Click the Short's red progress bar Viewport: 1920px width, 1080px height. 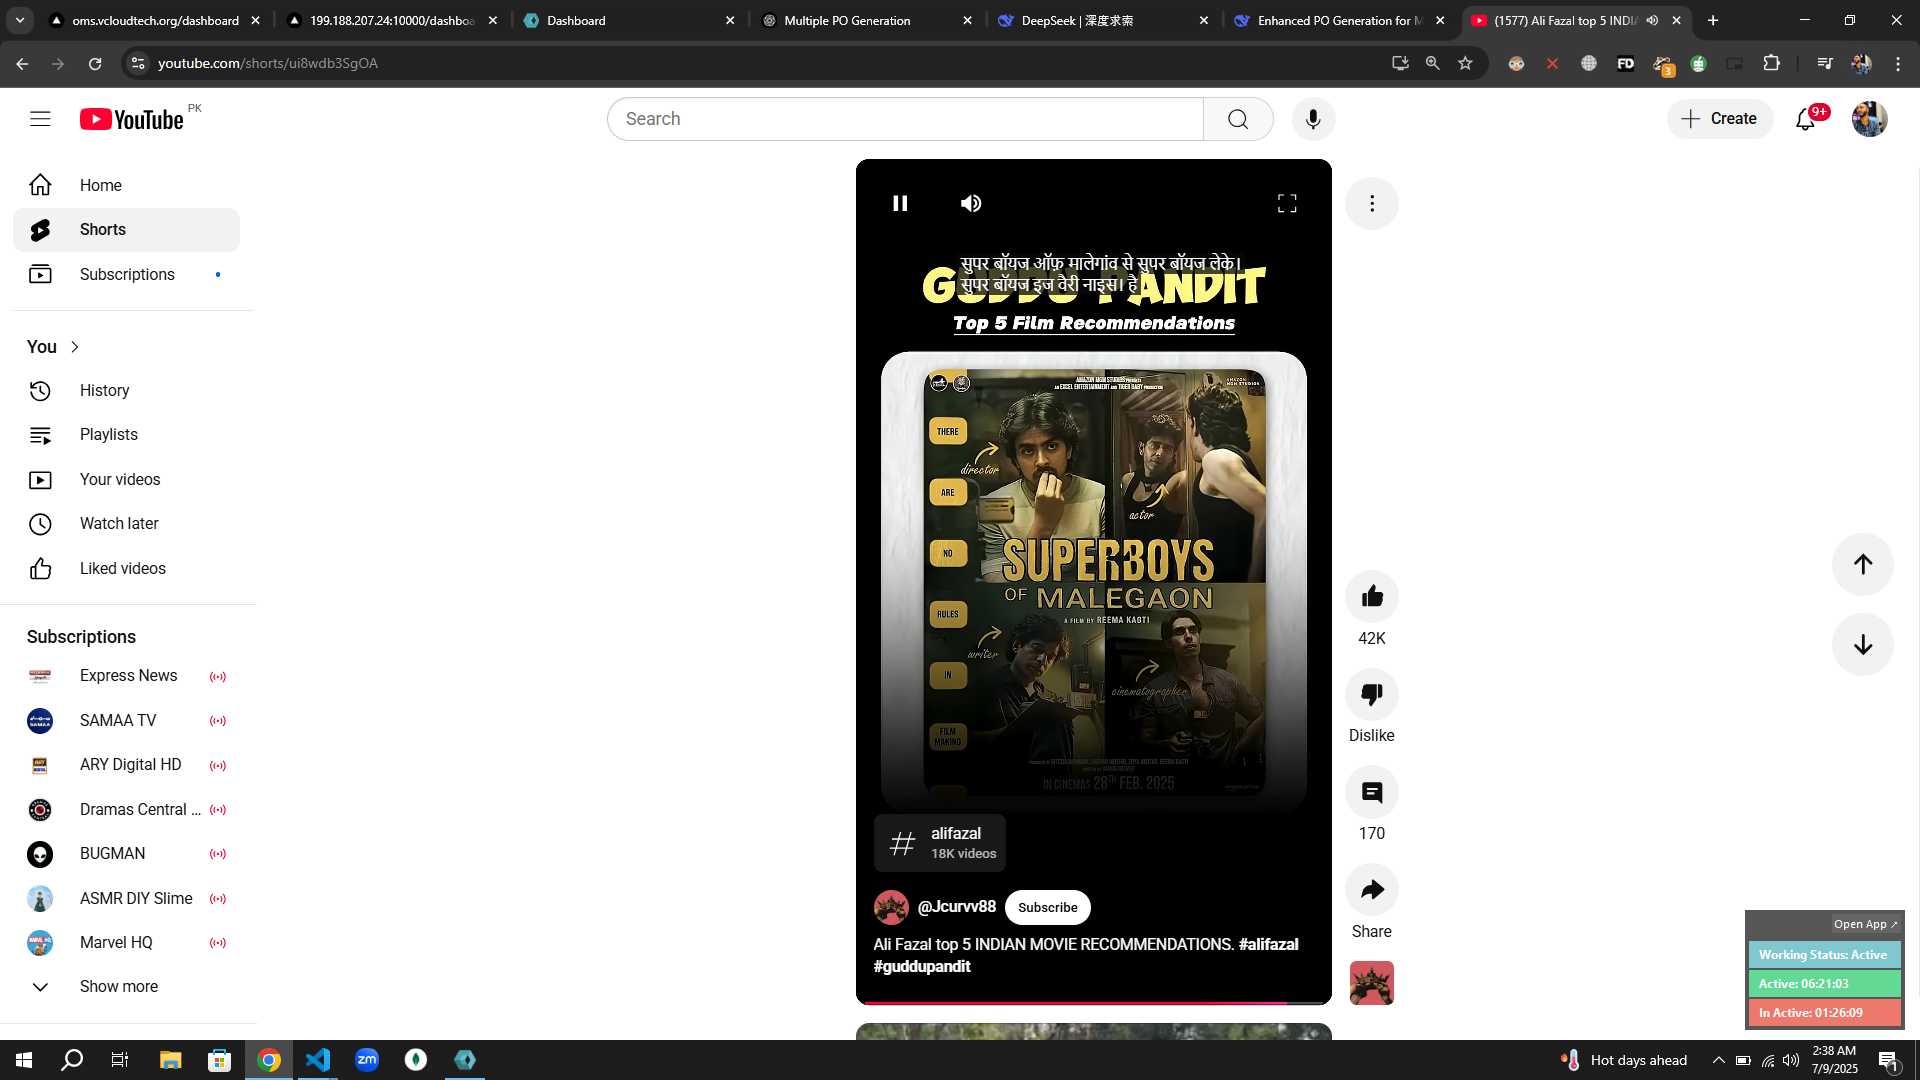click(1093, 1002)
